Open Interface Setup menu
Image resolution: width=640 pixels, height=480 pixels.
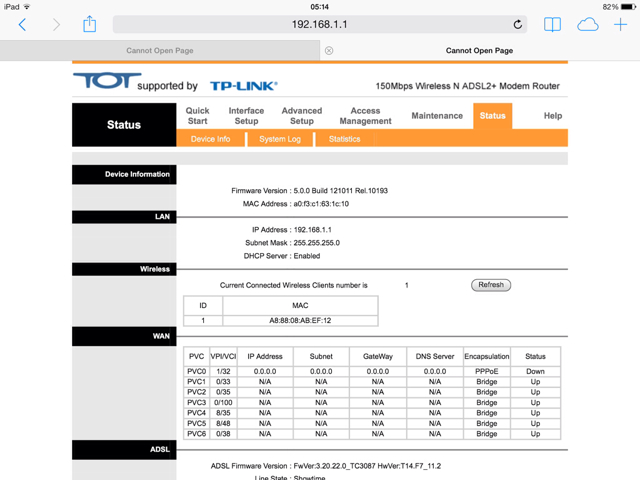point(246,116)
